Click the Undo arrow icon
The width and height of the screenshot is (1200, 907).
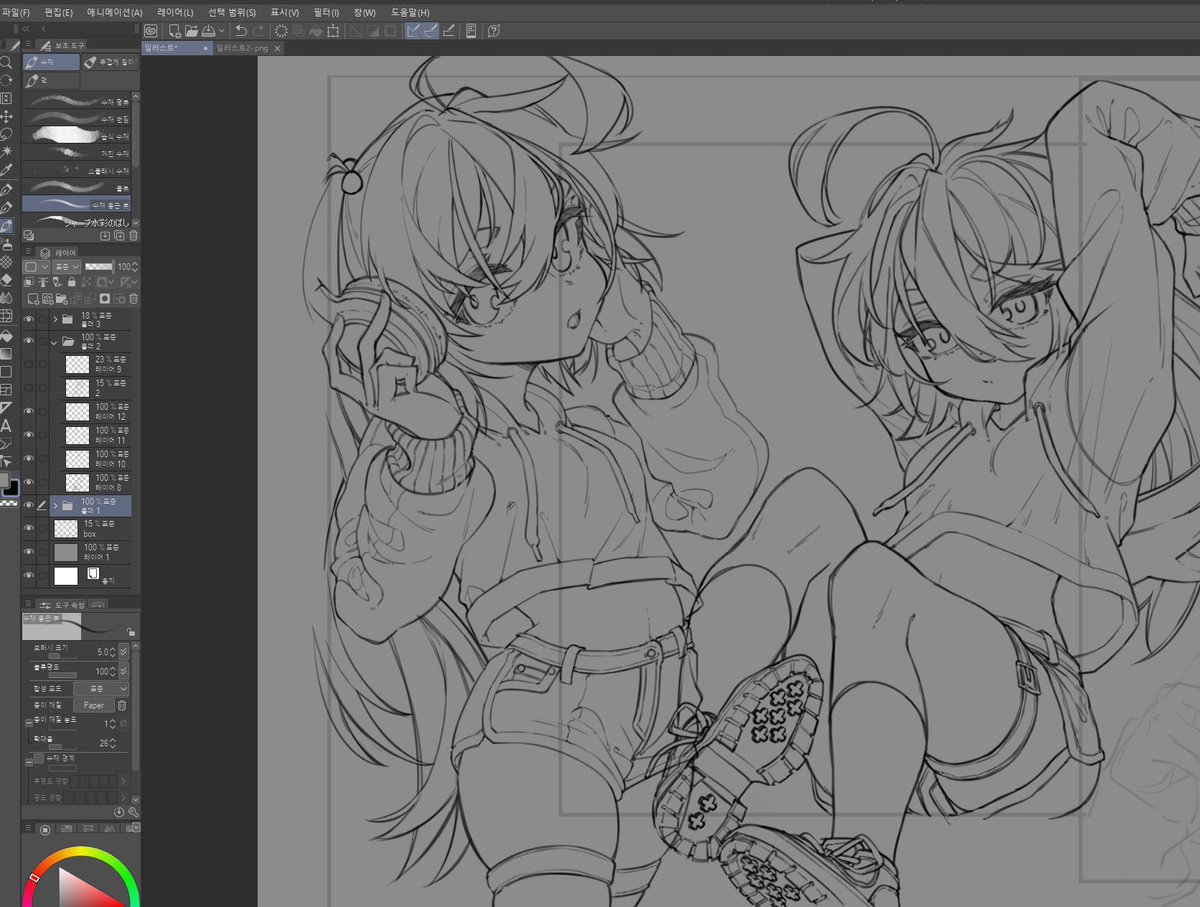pyautogui.click(x=241, y=31)
